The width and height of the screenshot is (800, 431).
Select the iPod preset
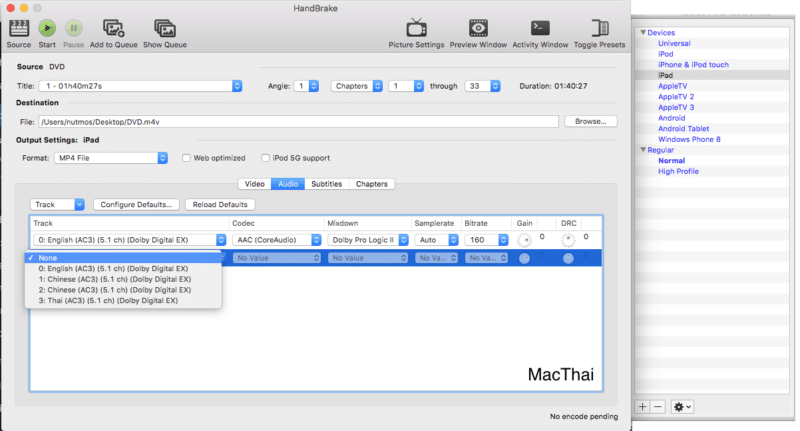(x=665, y=54)
